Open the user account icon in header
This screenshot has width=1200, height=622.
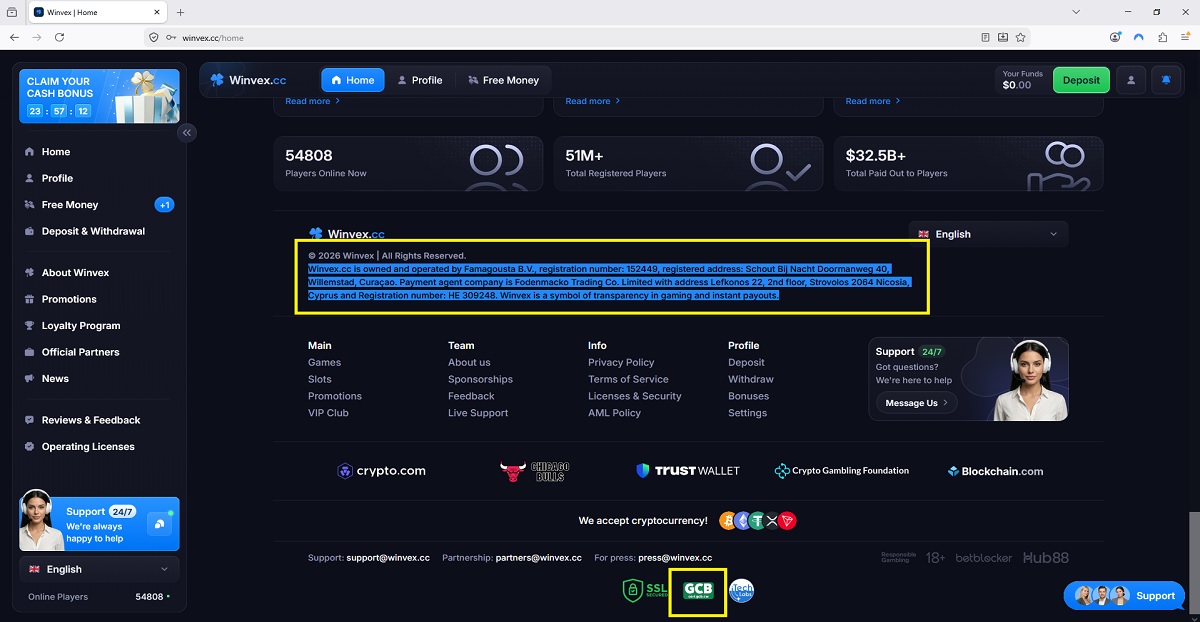coord(1131,80)
